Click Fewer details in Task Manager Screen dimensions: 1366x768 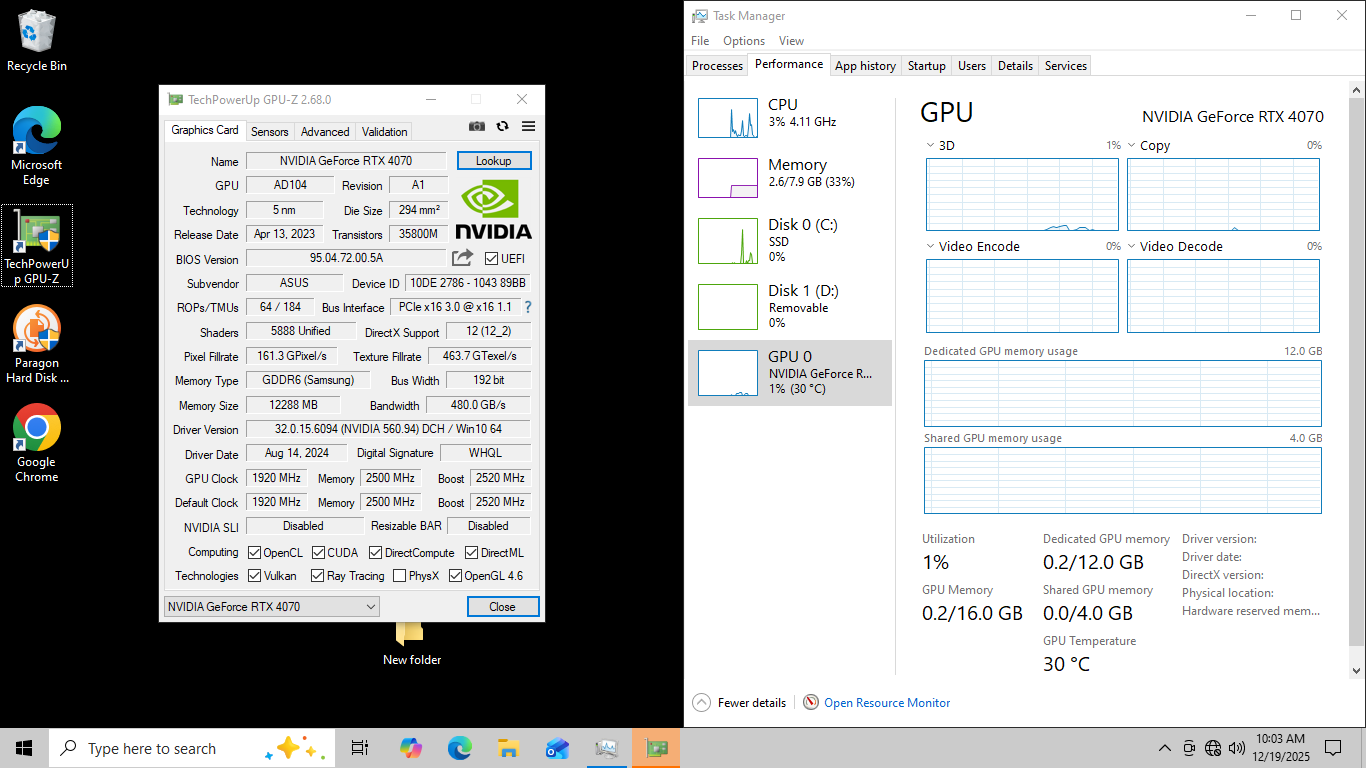739,703
